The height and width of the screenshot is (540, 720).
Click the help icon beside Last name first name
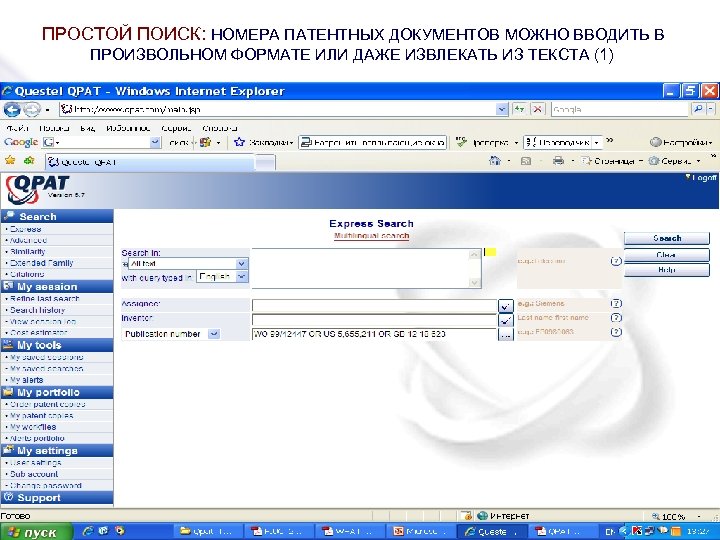(616, 318)
